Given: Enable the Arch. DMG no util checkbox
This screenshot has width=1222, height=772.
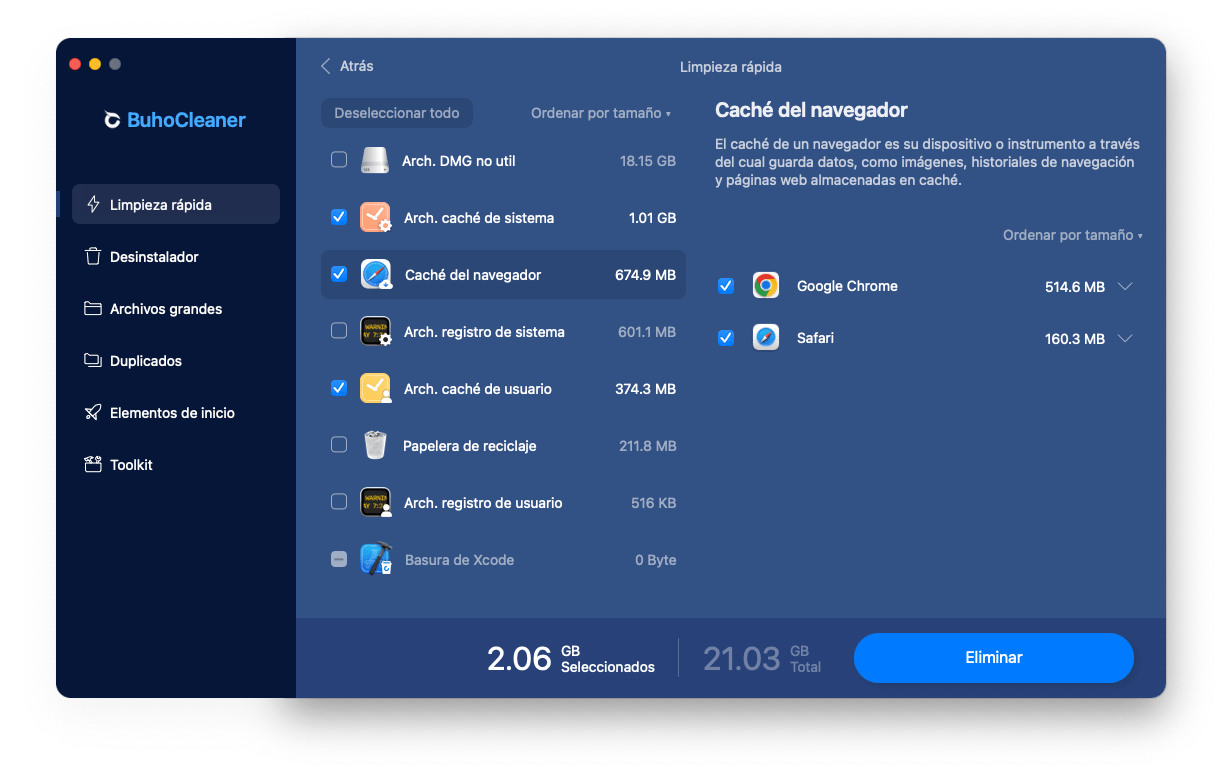Looking at the screenshot, I should pyautogui.click(x=339, y=160).
